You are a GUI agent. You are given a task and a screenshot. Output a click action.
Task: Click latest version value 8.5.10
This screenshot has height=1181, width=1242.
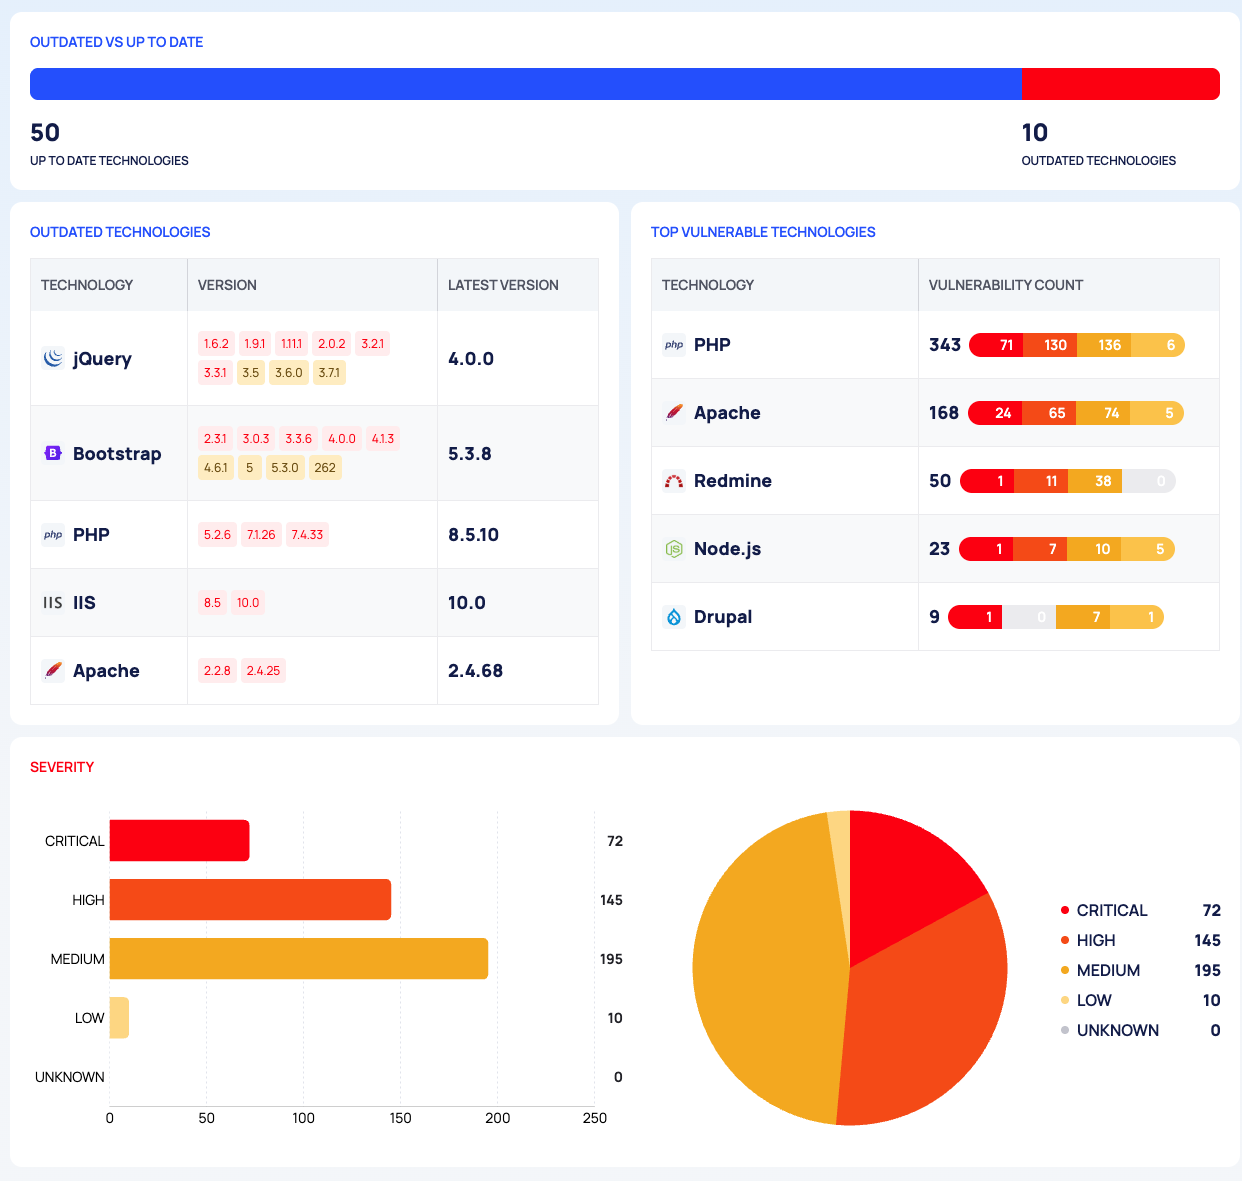point(474,535)
